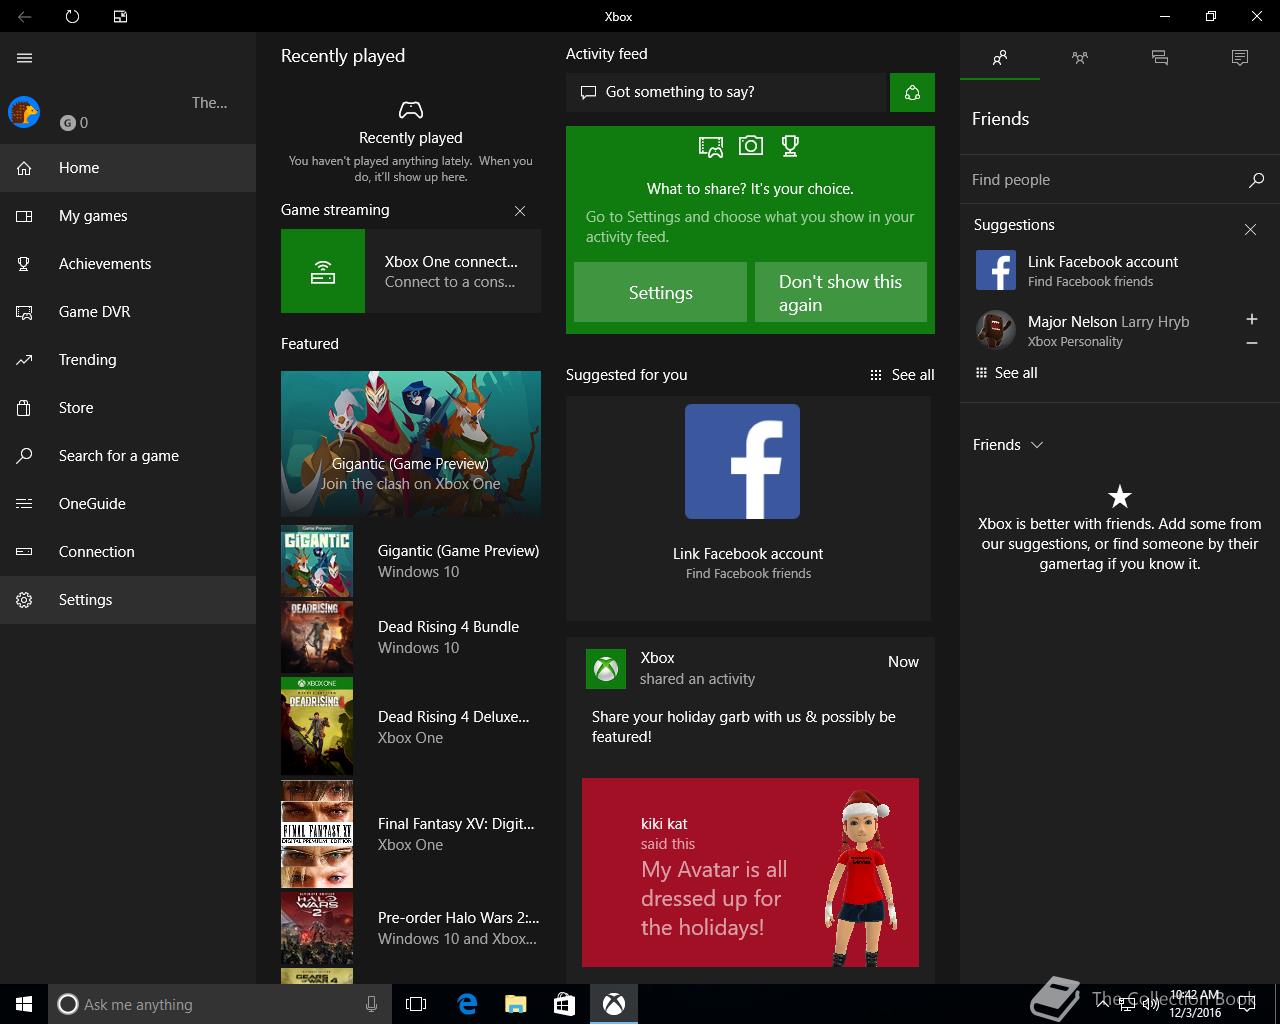Open Dead Rising 4 Bundle thumbnail
Image resolution: width=1280 pixels, height=1024 pixels.
pyautogui.click(x=317, y=637)
